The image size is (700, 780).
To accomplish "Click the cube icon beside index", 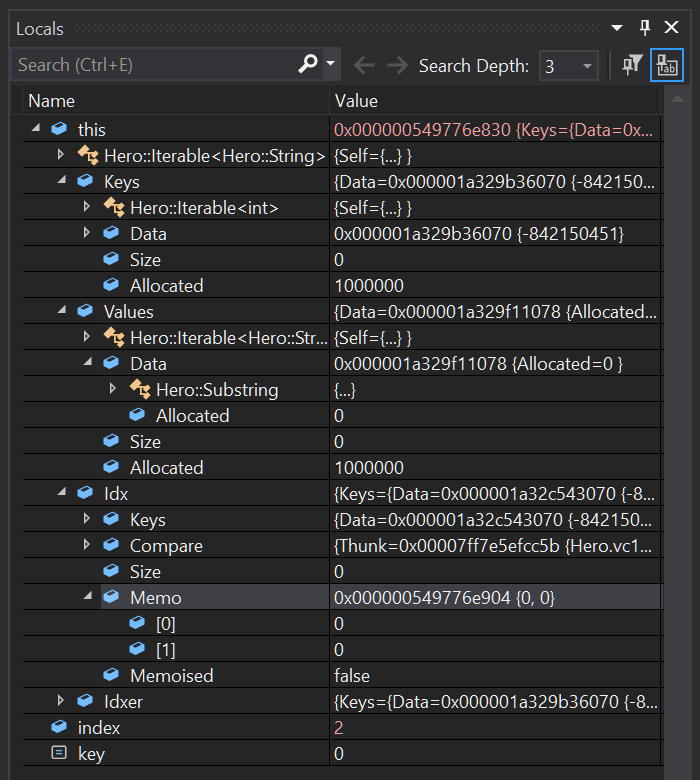I will (59, 727).
